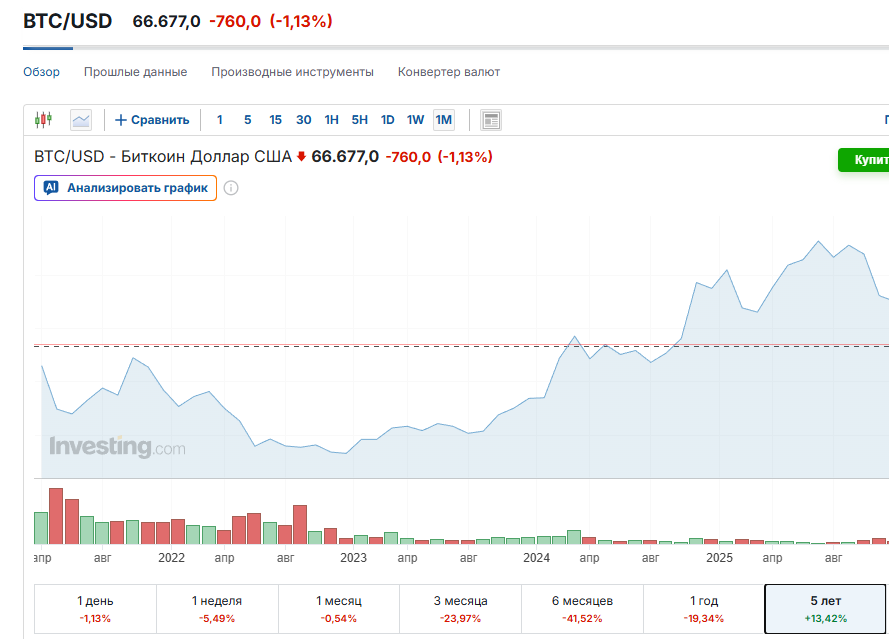
Task: Switch to the candlestick chart type
Action: (x=42, y=120)
